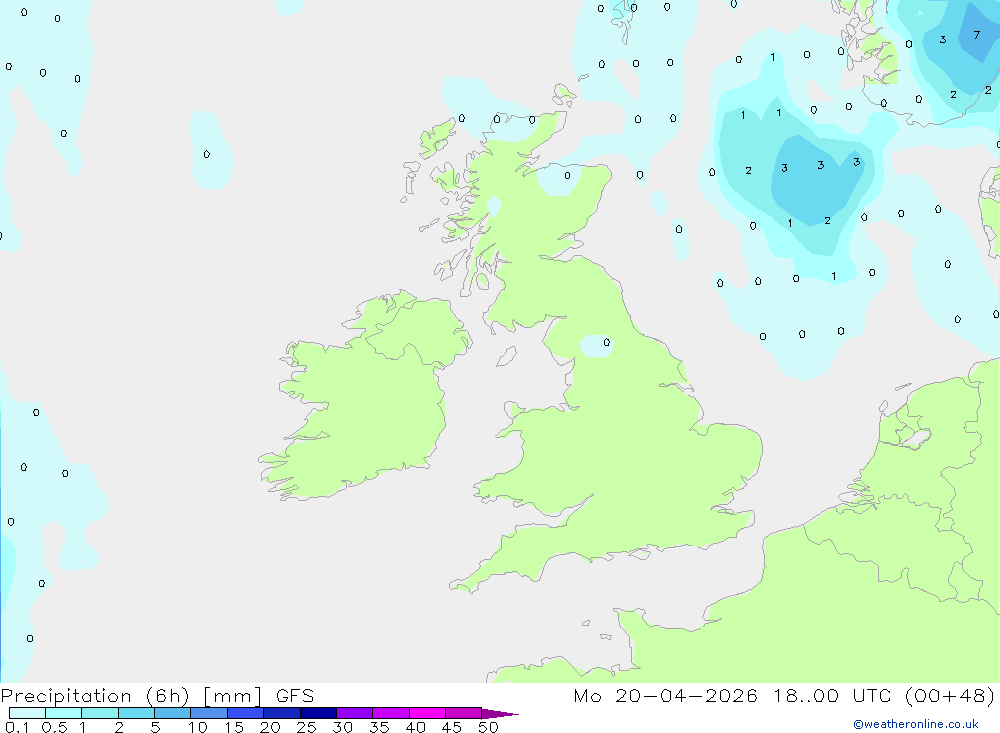The image size is (1000, 733).
Task: Open the weatheronline.co.uk copyright link
Action: click(916, 724)
